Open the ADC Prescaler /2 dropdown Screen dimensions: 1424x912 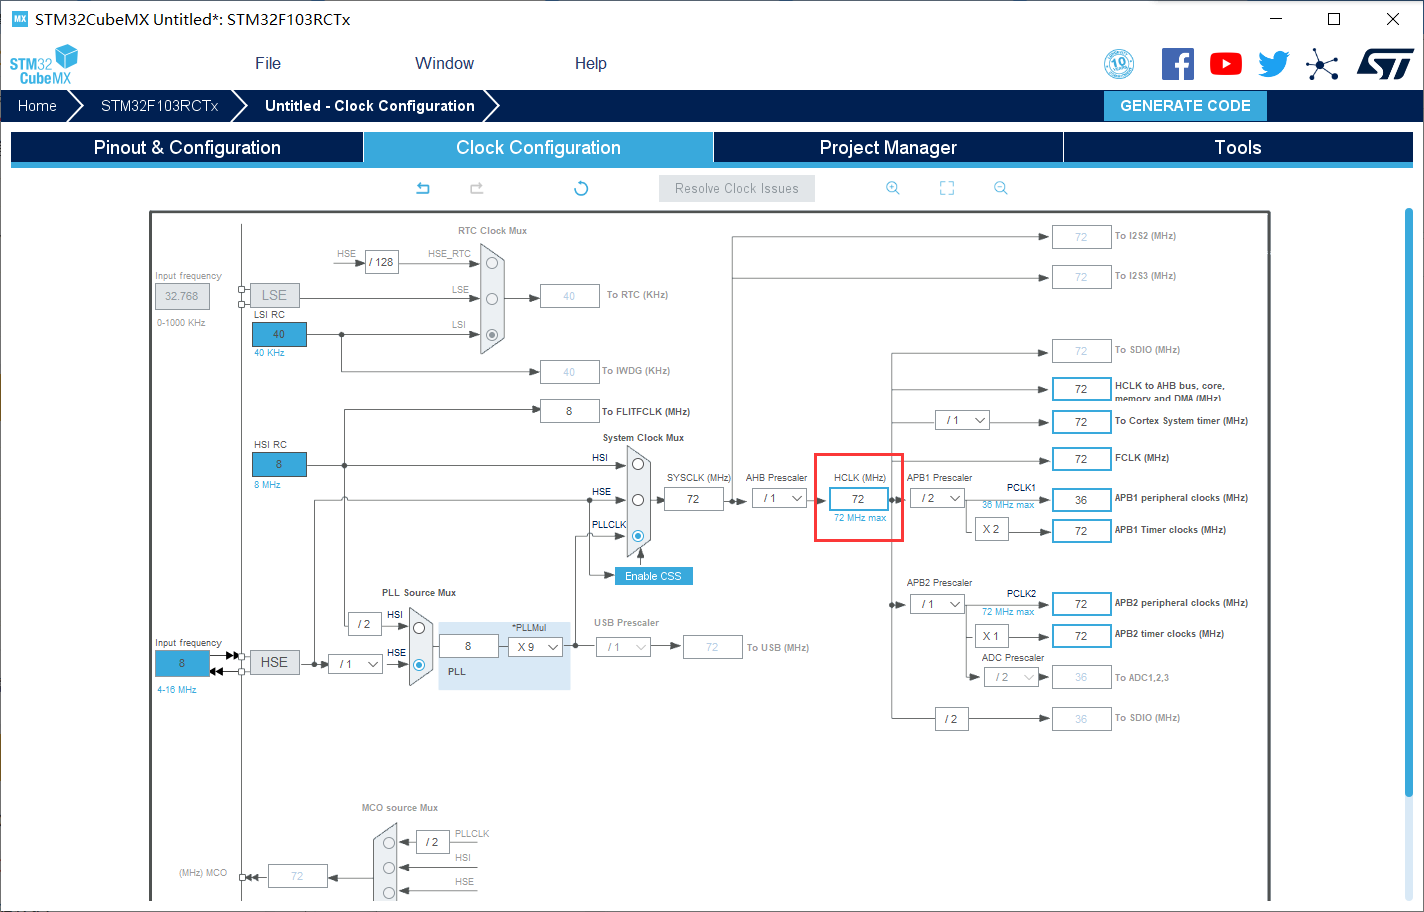point(1011,677)
